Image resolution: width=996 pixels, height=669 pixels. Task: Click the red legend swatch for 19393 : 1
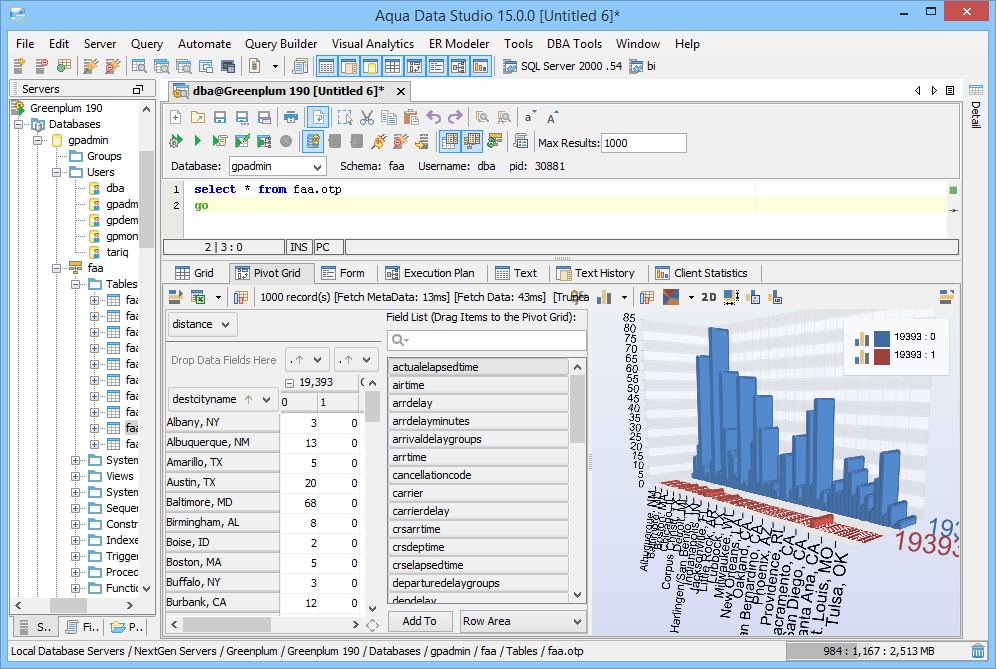[882, 356]
